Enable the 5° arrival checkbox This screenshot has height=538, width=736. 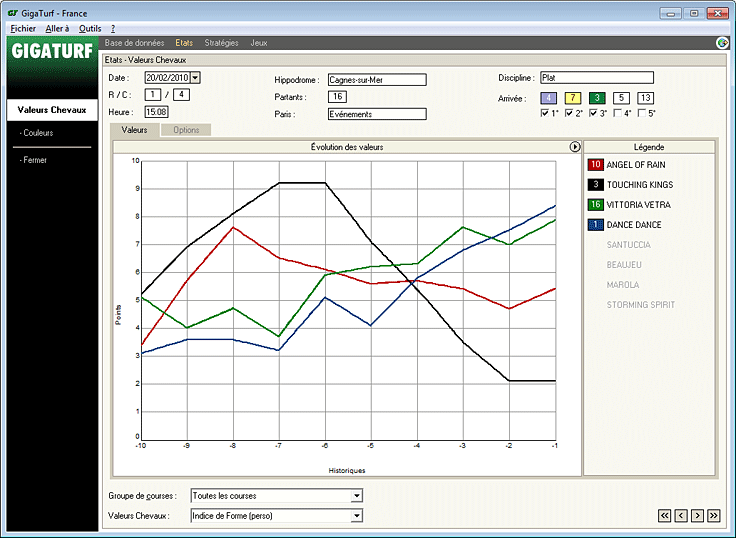[642, 113]
